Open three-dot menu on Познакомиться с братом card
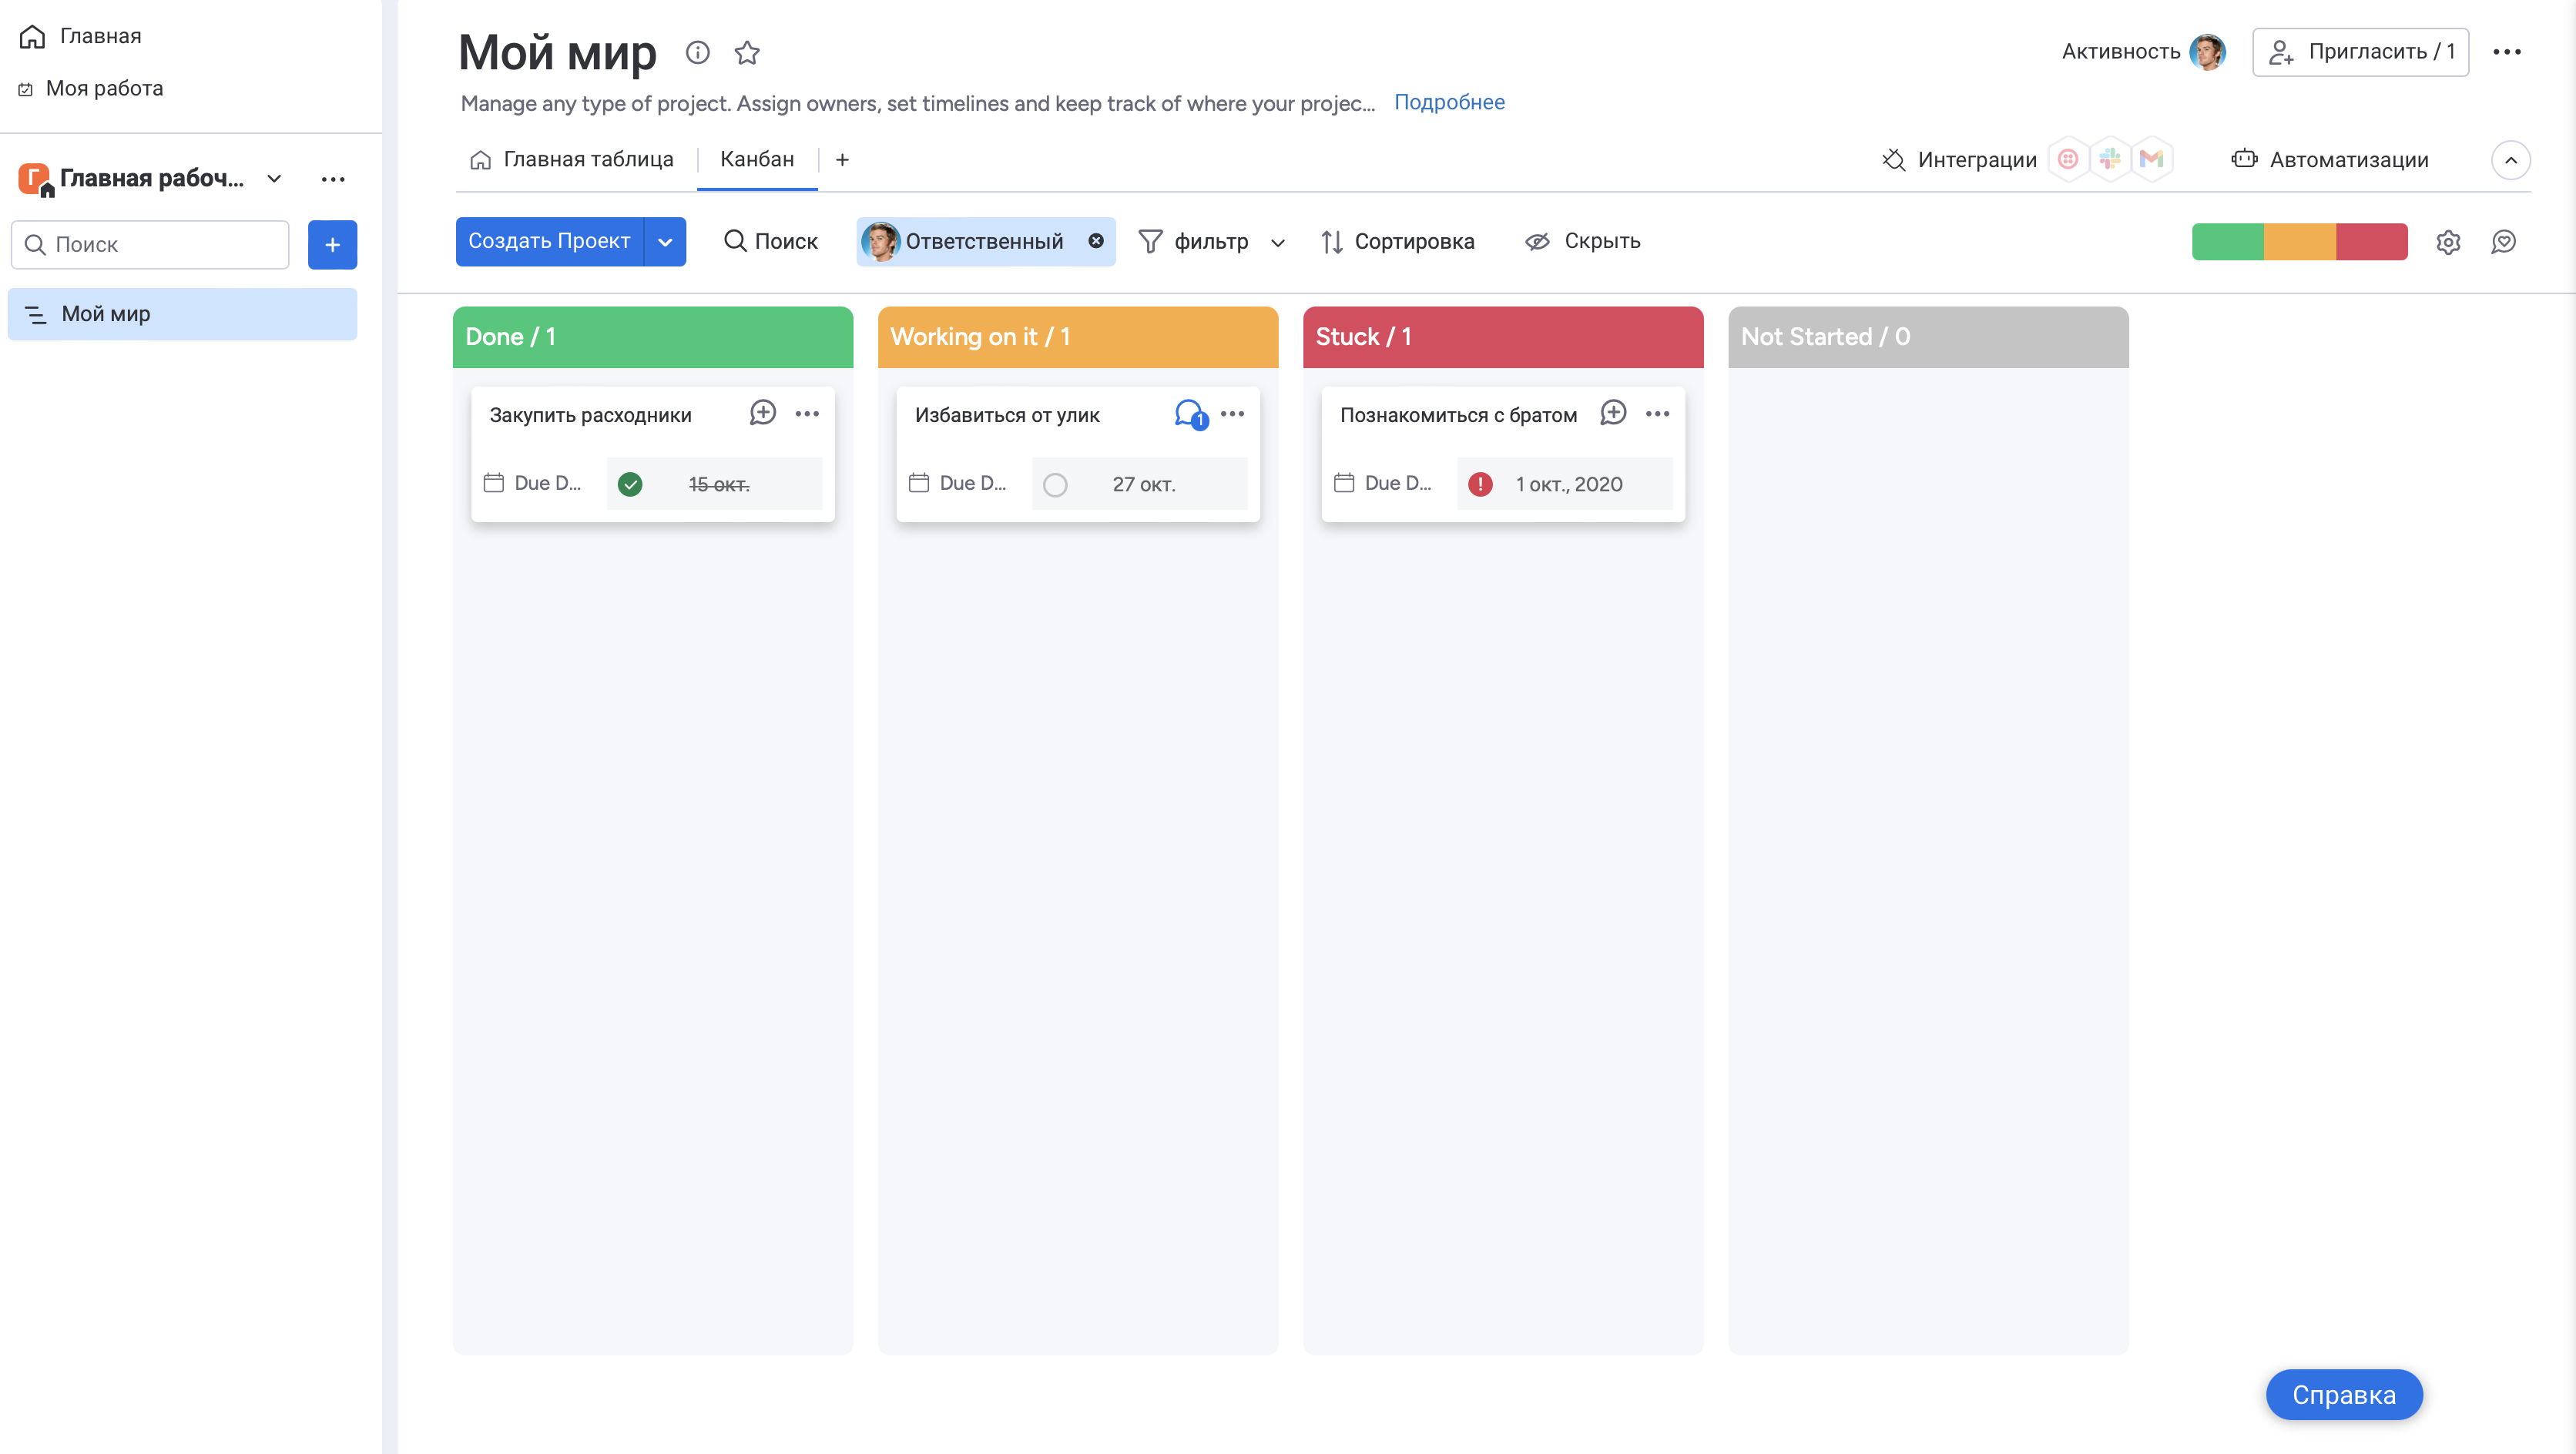 pos(1657,413)
